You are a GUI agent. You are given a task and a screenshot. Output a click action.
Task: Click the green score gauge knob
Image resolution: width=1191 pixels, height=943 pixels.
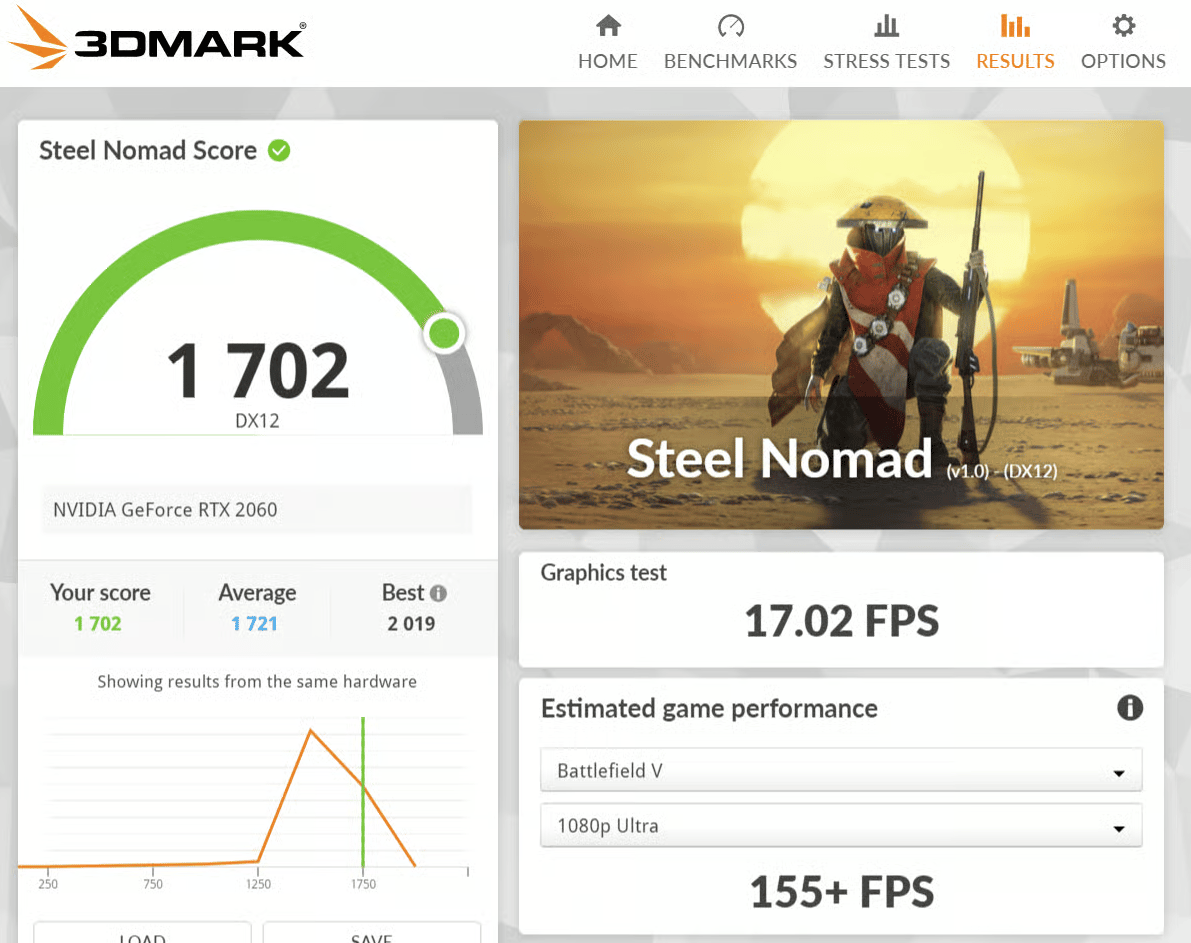tap(444, 333)
